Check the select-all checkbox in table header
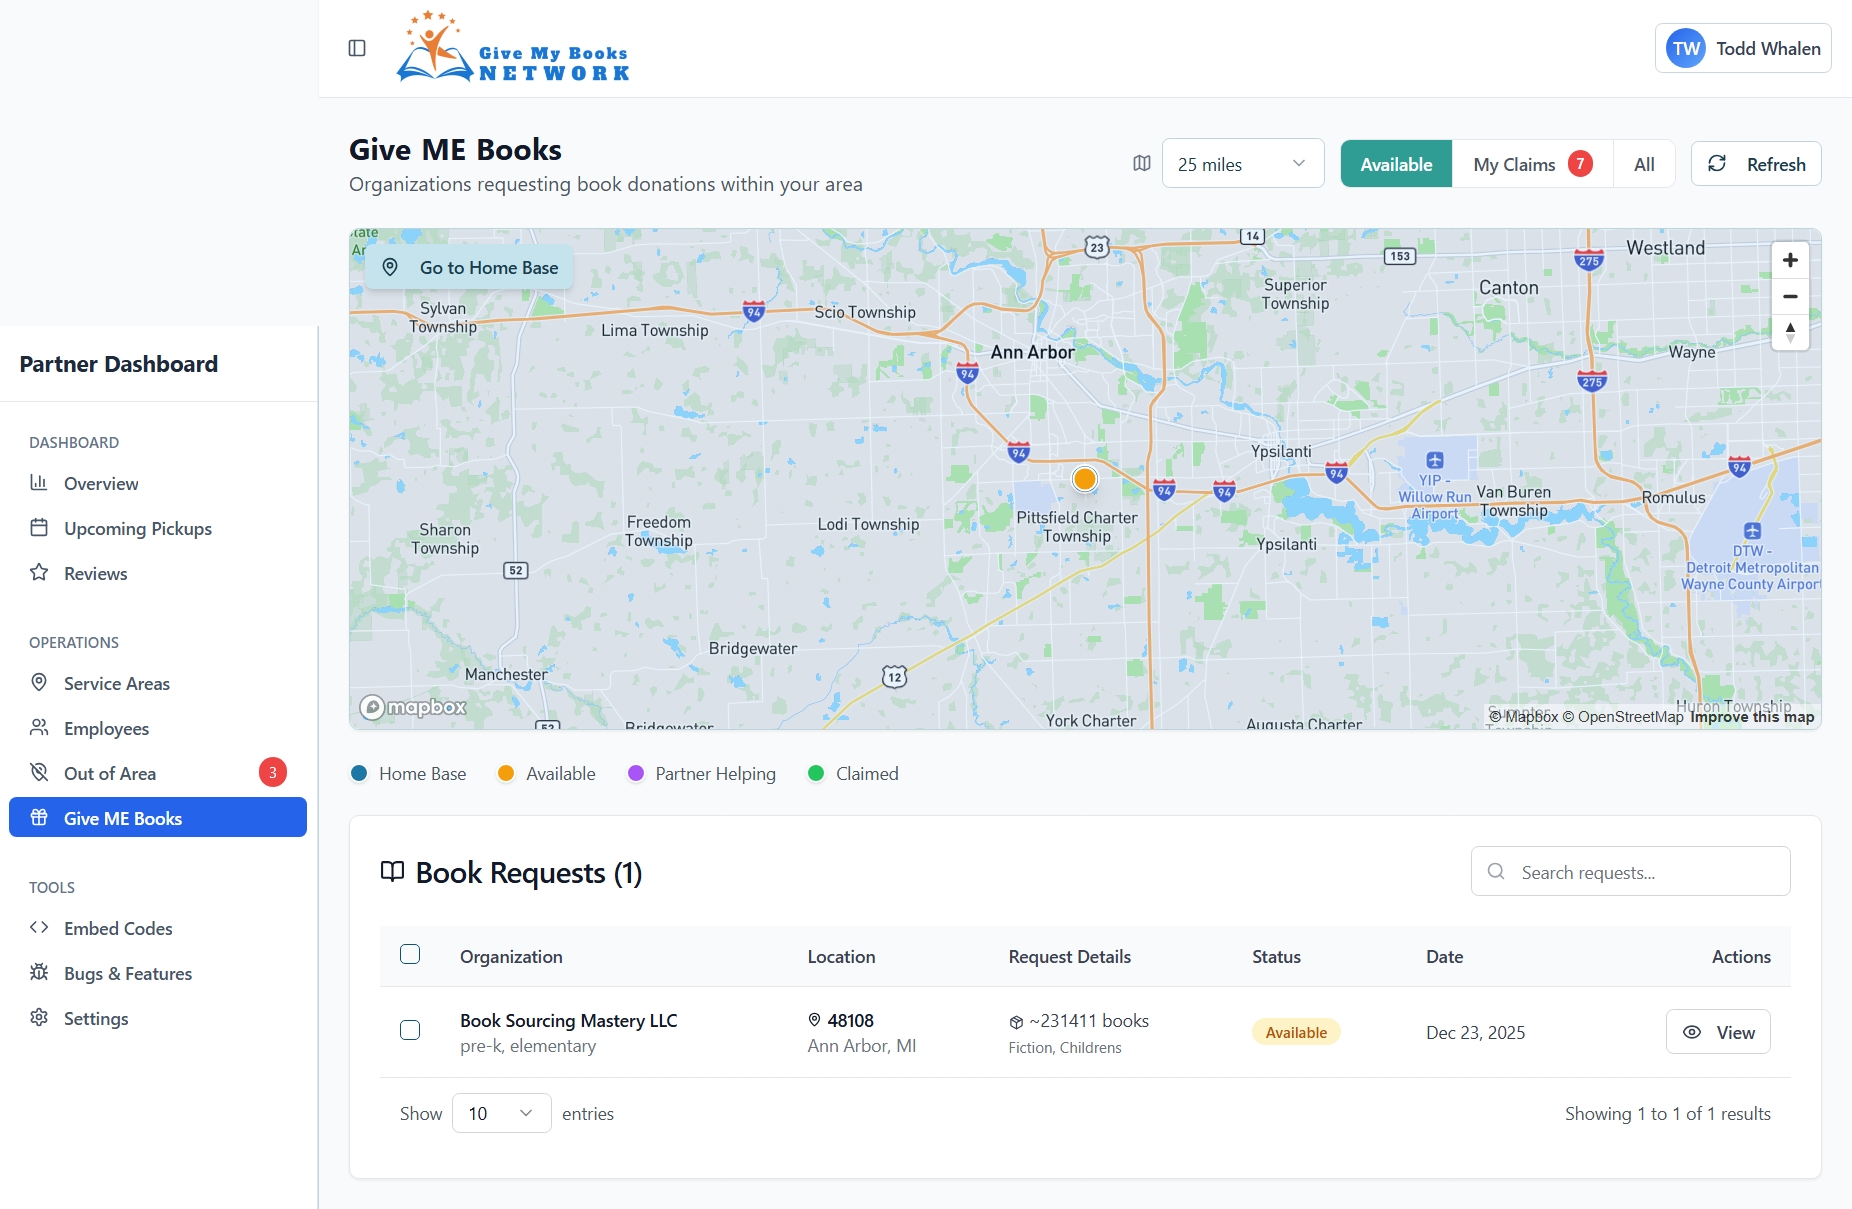 [410, 955]
